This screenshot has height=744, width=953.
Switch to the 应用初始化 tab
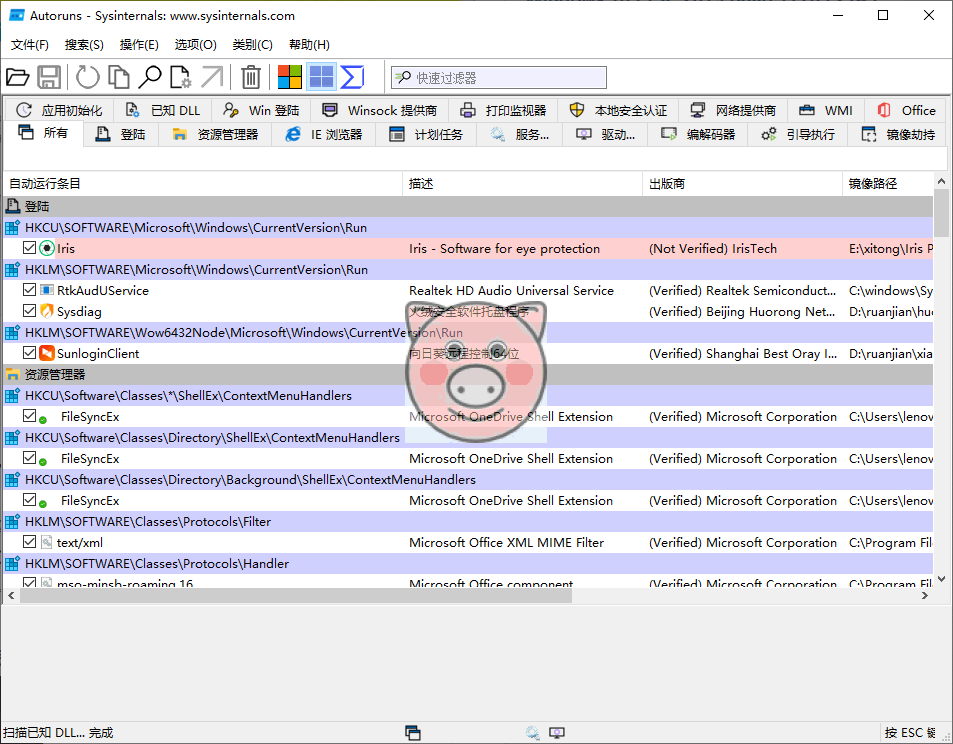[x=59, y=110]
